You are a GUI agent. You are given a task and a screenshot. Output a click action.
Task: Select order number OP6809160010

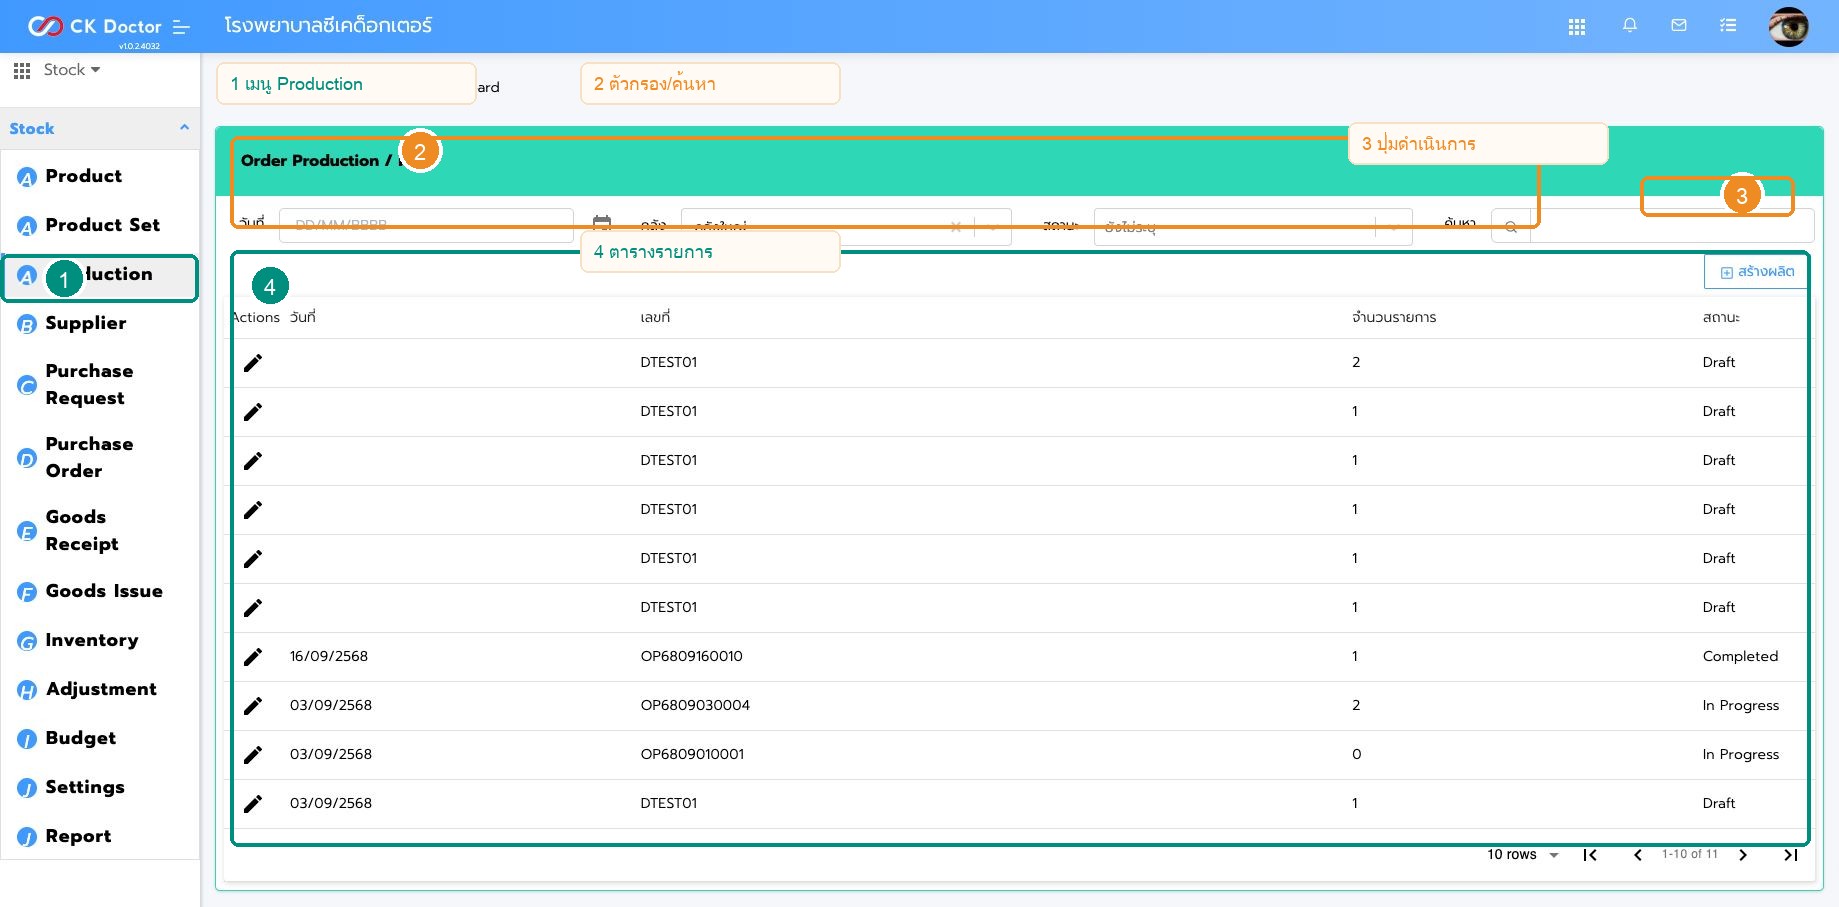691,656
